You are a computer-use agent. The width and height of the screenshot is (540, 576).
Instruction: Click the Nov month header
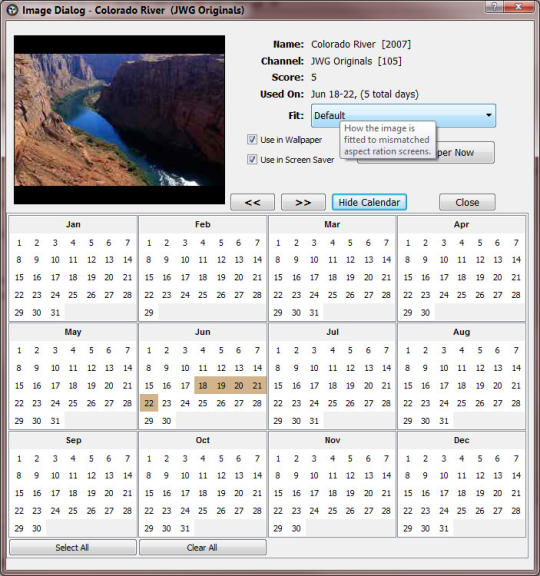click(332, 440)
